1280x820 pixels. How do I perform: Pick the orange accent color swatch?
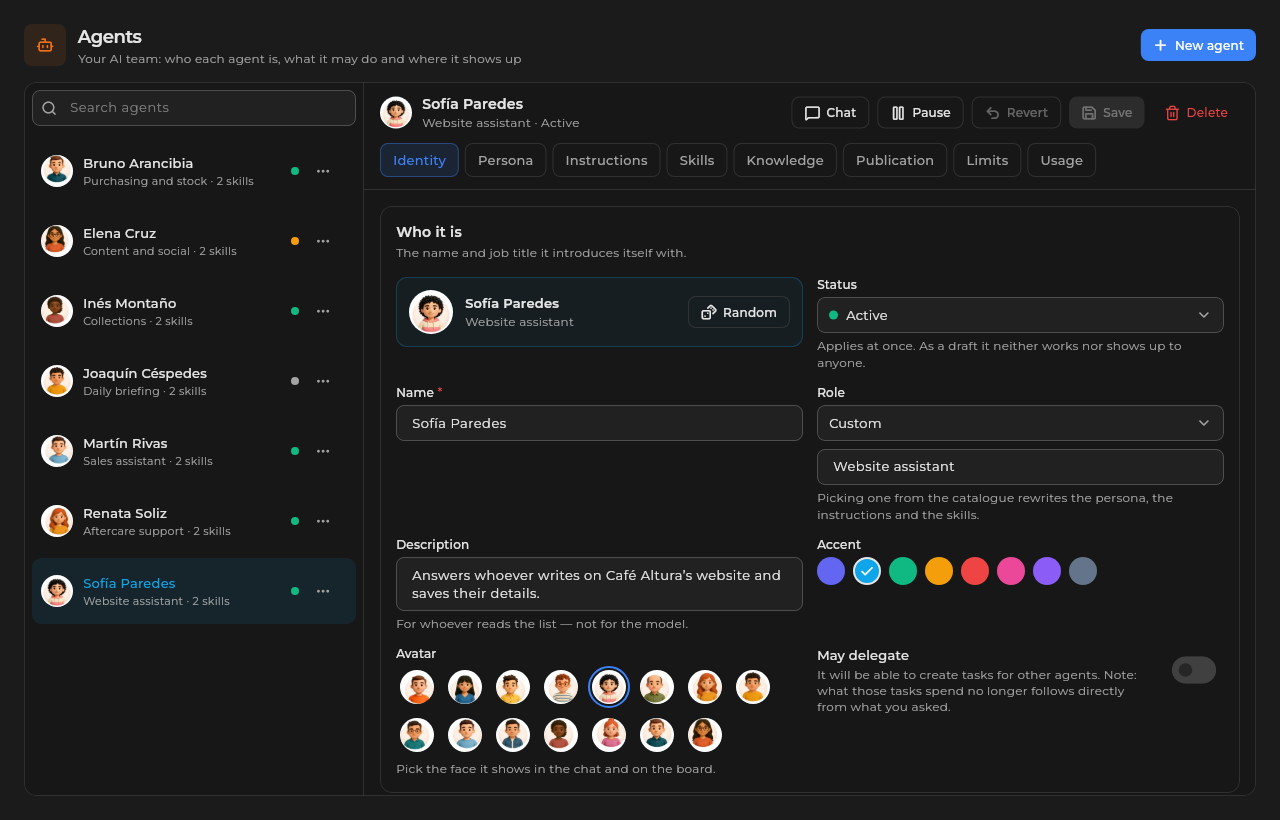[x=939, y=571]
